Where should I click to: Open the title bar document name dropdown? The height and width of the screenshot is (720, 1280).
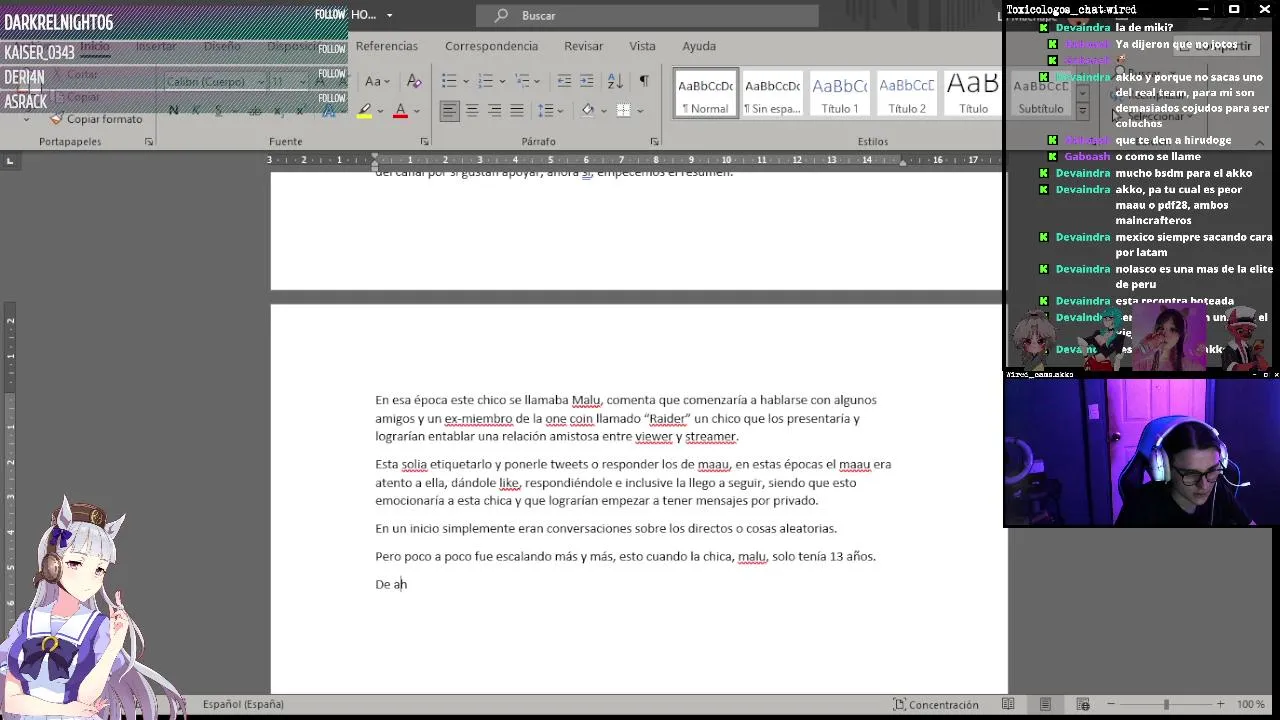click(389, 15)
